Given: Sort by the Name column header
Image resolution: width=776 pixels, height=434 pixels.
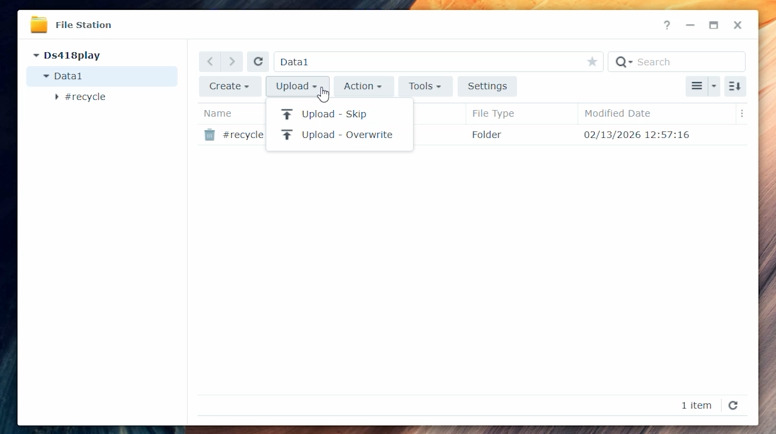Looking at the screenshot, I should click(217, 113).
